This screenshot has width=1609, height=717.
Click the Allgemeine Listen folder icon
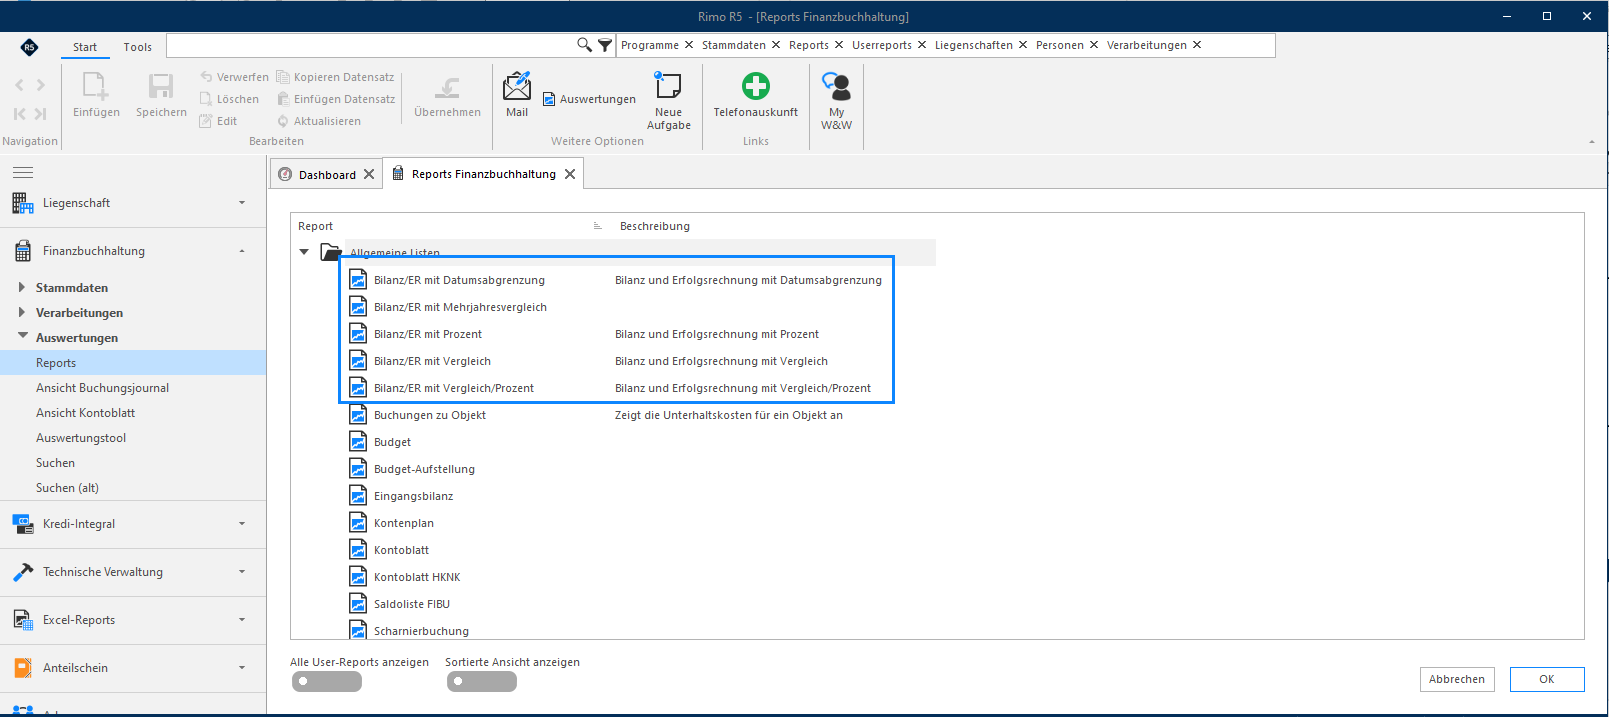tap(330, 252)
